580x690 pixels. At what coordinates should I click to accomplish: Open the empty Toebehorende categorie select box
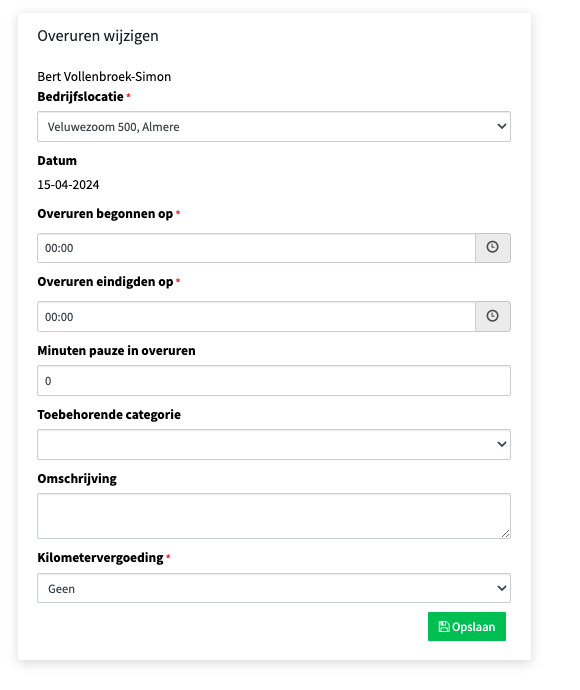click(x=274, y=444)
